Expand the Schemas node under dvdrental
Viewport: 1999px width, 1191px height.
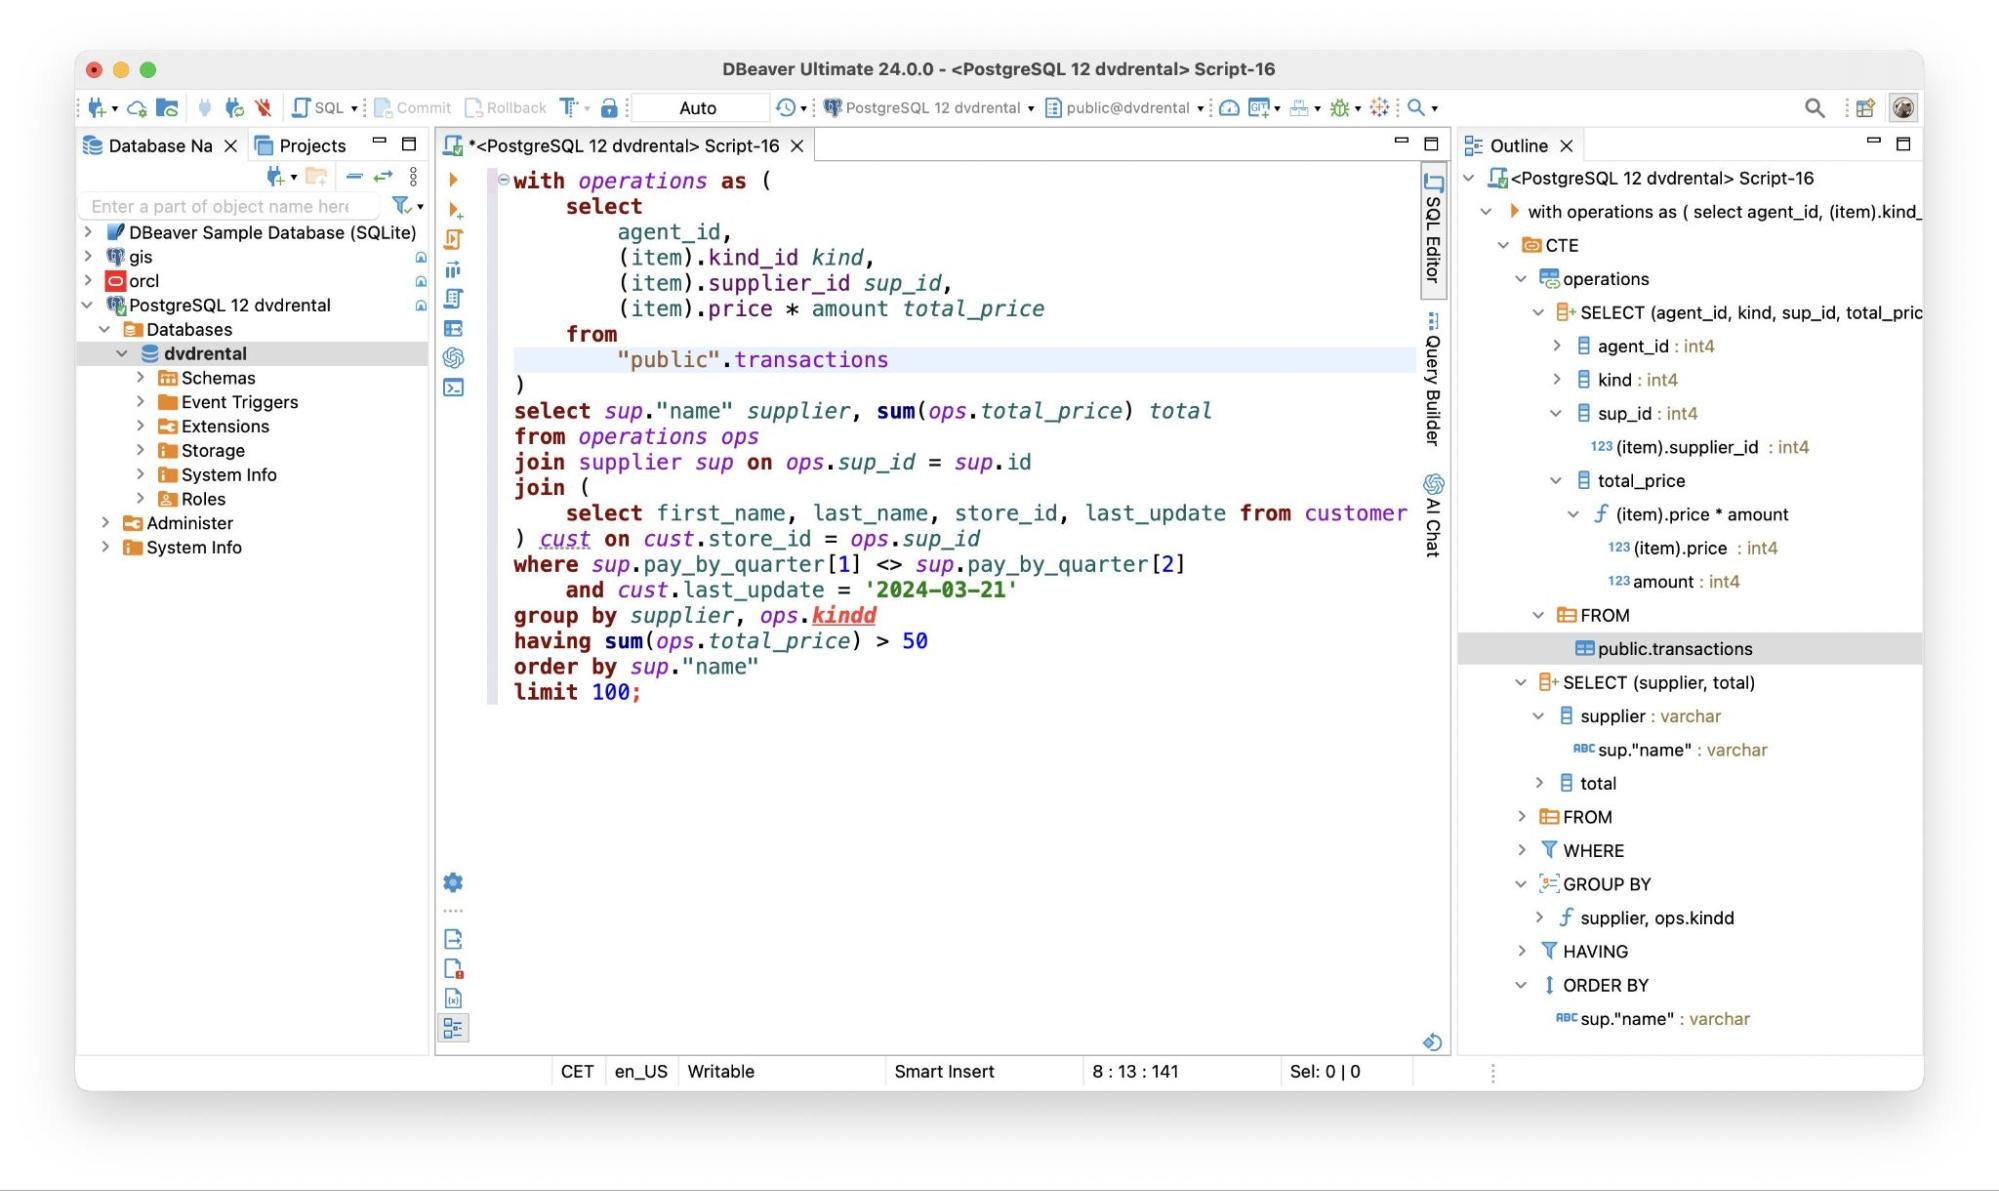[140, 377]
